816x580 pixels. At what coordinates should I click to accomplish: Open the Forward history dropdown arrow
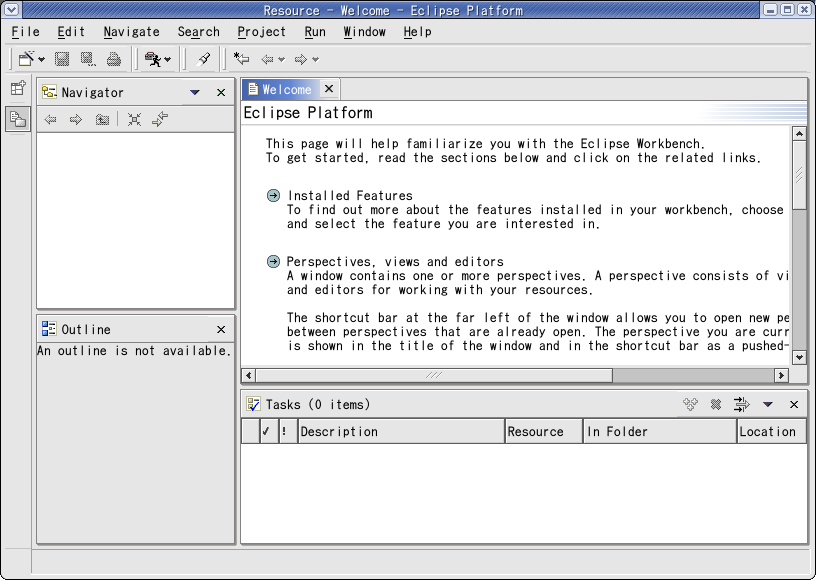point(315,59)
